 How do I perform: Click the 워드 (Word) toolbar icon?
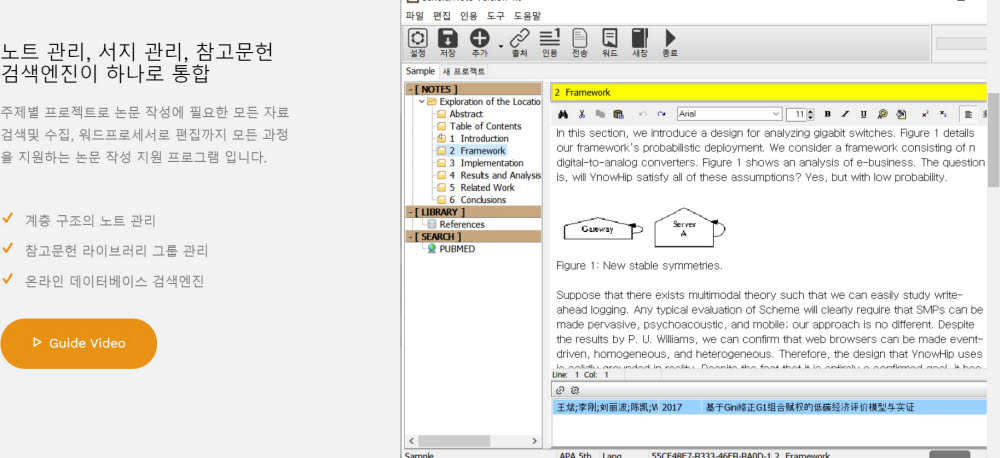[x=610, y=43]
